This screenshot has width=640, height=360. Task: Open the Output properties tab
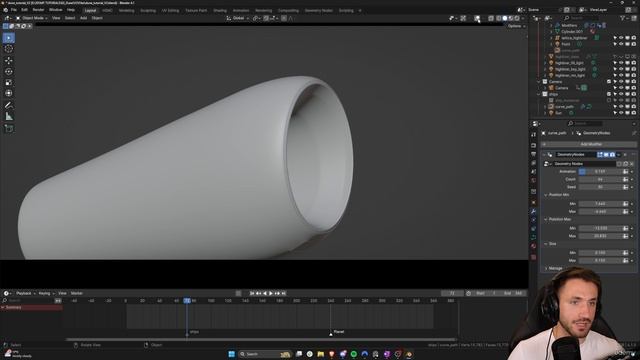pos(533,154)
